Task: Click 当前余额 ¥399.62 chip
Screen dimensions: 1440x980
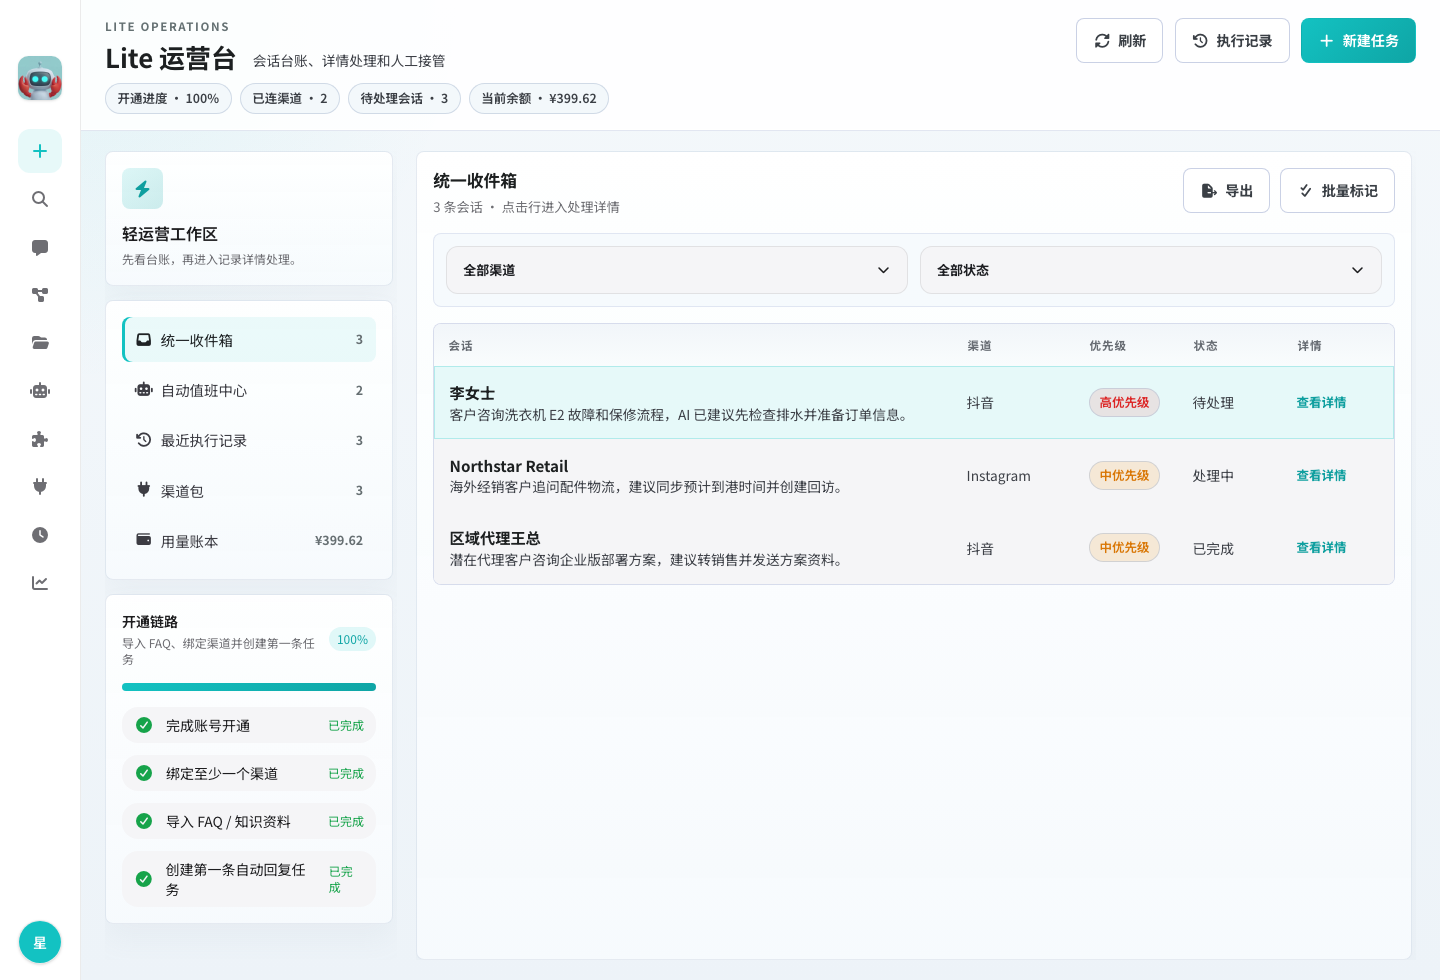Action: (x=539, y=99)
